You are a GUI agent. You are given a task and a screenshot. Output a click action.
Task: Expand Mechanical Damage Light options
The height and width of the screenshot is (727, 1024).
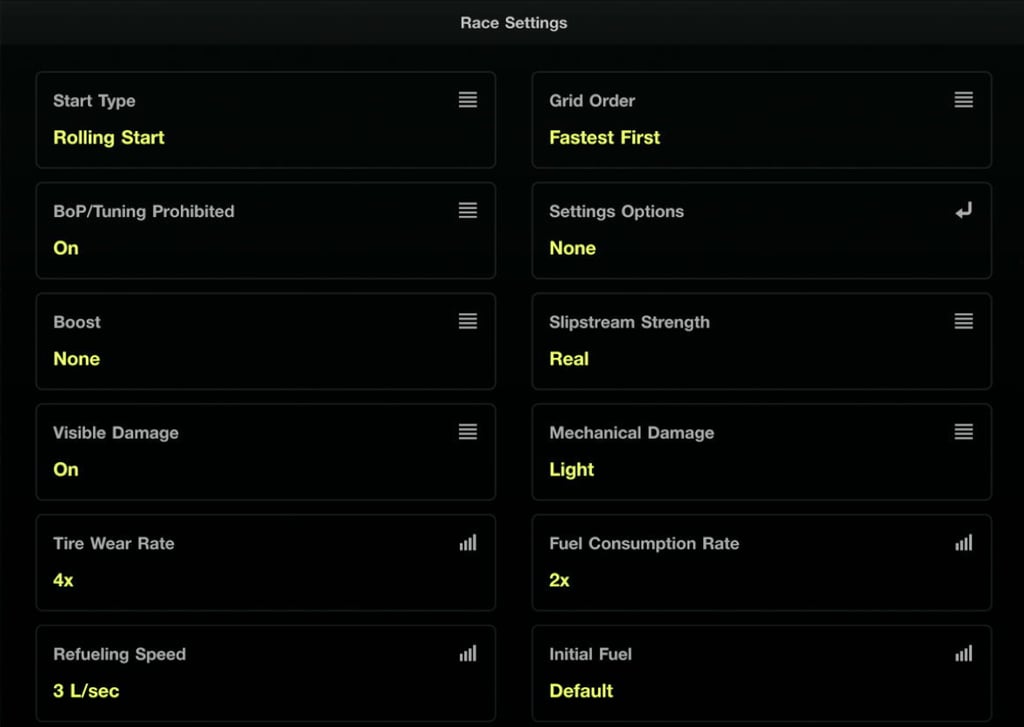pos(572,469)
